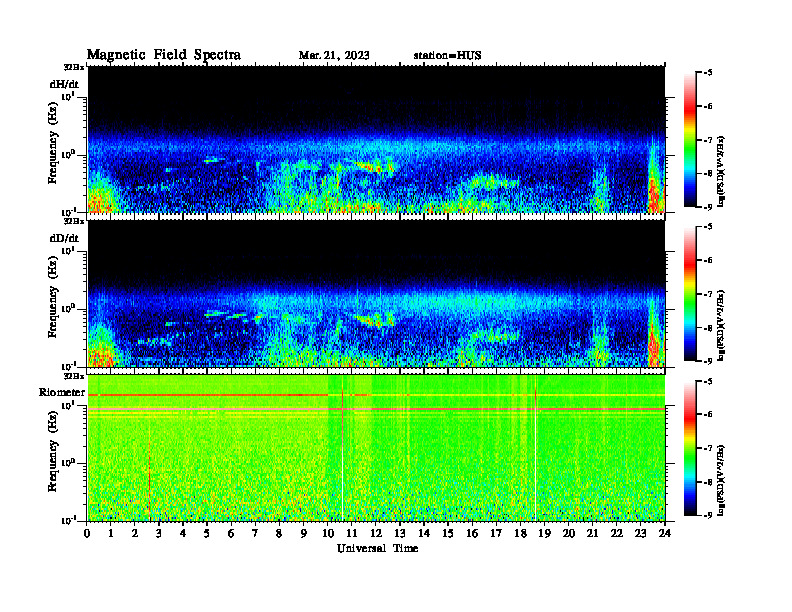Click the dD/dt spectrogram plot area

click(376, 293)
